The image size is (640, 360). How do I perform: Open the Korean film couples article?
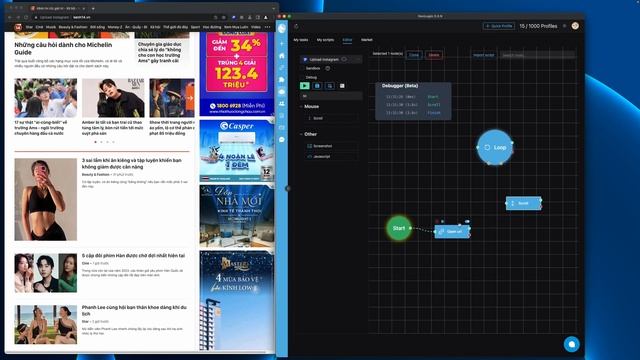pyautogui.click(x=133, y=255)
